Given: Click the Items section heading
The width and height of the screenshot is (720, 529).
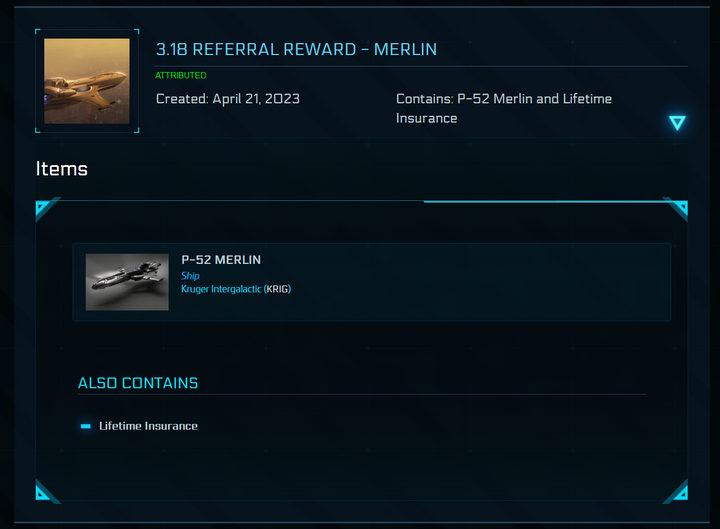Looking at the screenshot, I should pyautogui.click(x=62, y=169).
